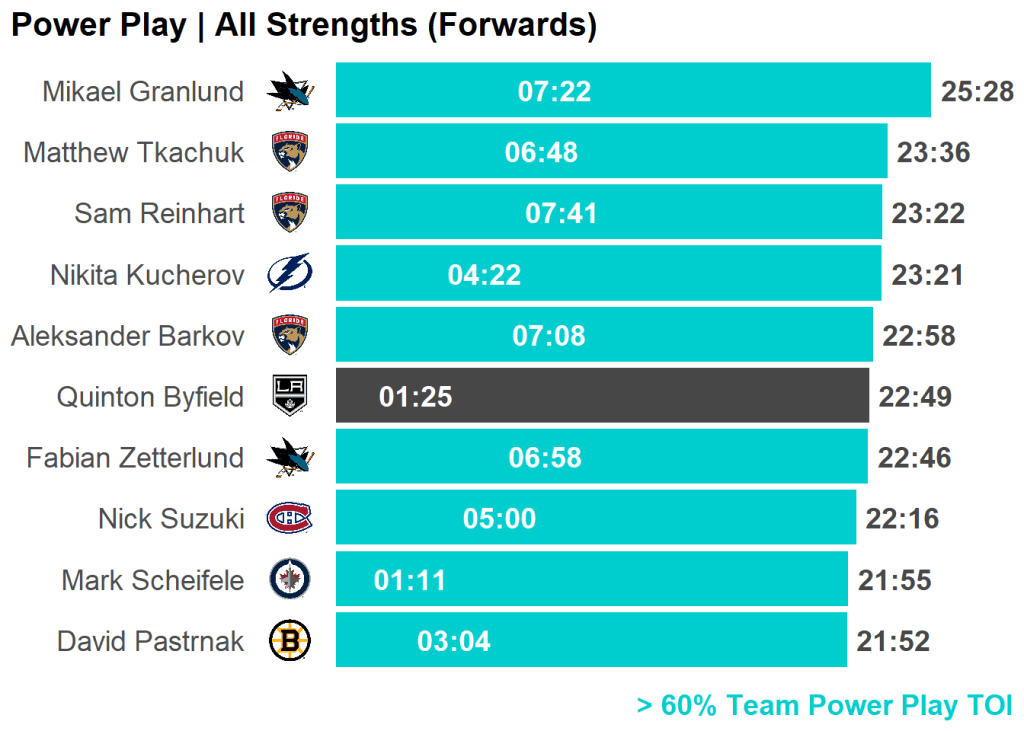The image size is (1024, 731).
Task: Select the Sharks logo beside Fabian Zetterlund
Action: point(290,457)
